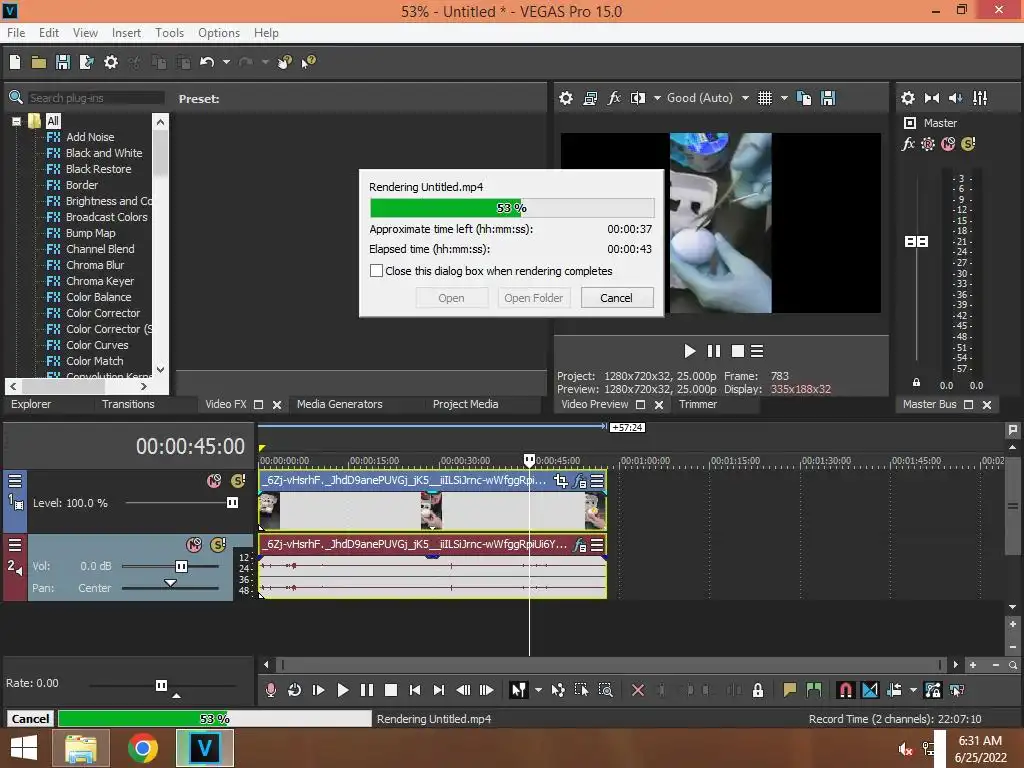Open edit tool selection dropdown arrow
Screen dimensions: 1024x768
pyautogui.click(x=538, y=690)
